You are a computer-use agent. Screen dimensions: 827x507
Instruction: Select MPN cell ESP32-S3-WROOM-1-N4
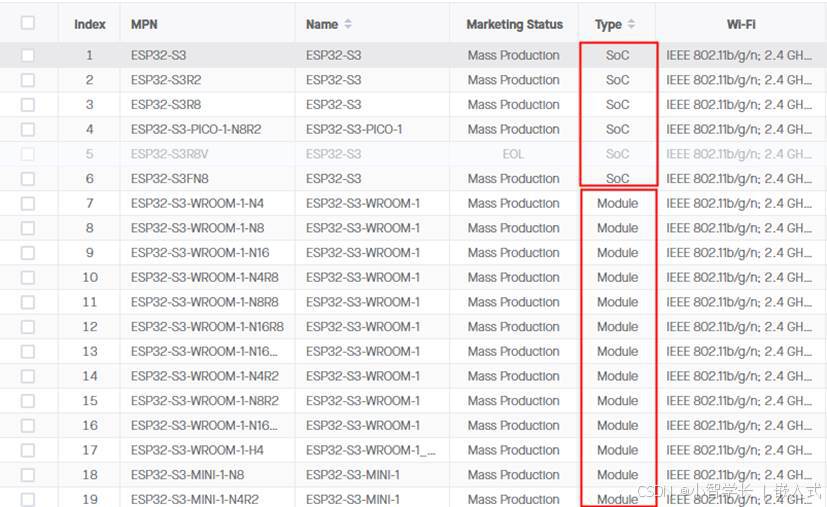(197, 204)
